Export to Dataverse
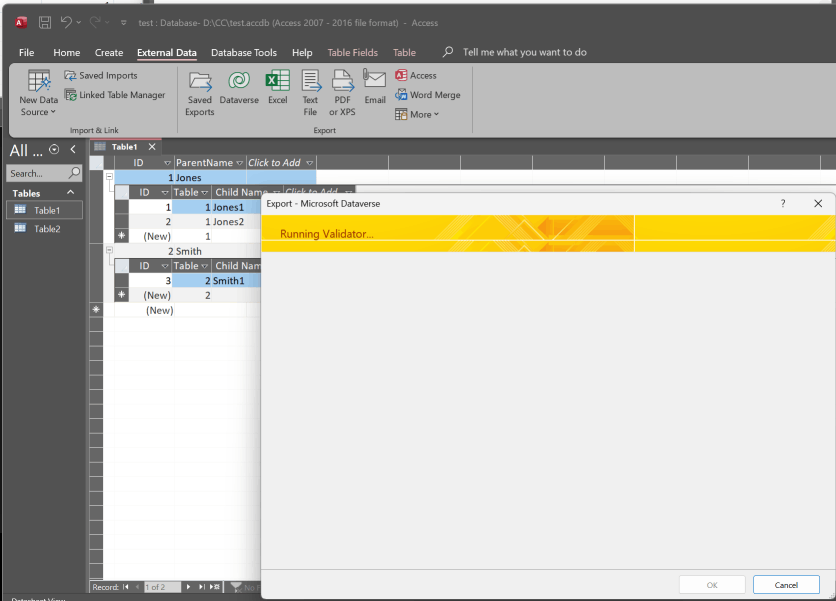This screenshot has height=601, width=836. click(x=239, y=88)
